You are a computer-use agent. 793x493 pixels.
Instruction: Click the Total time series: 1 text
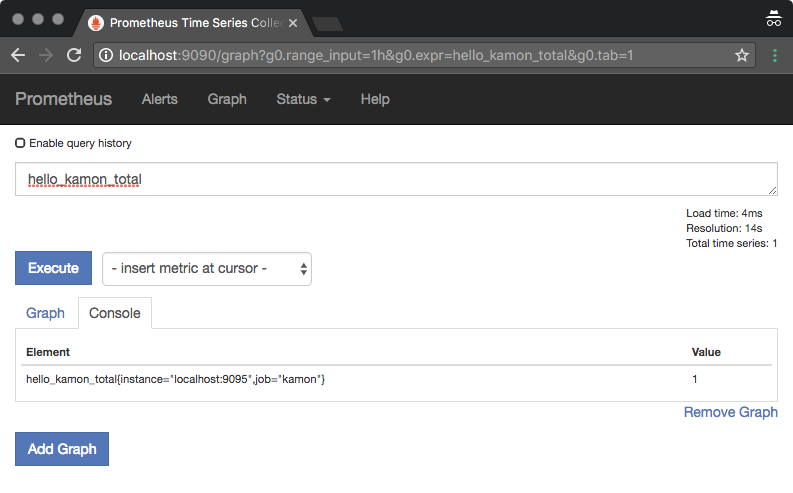(x=731, y=243)
